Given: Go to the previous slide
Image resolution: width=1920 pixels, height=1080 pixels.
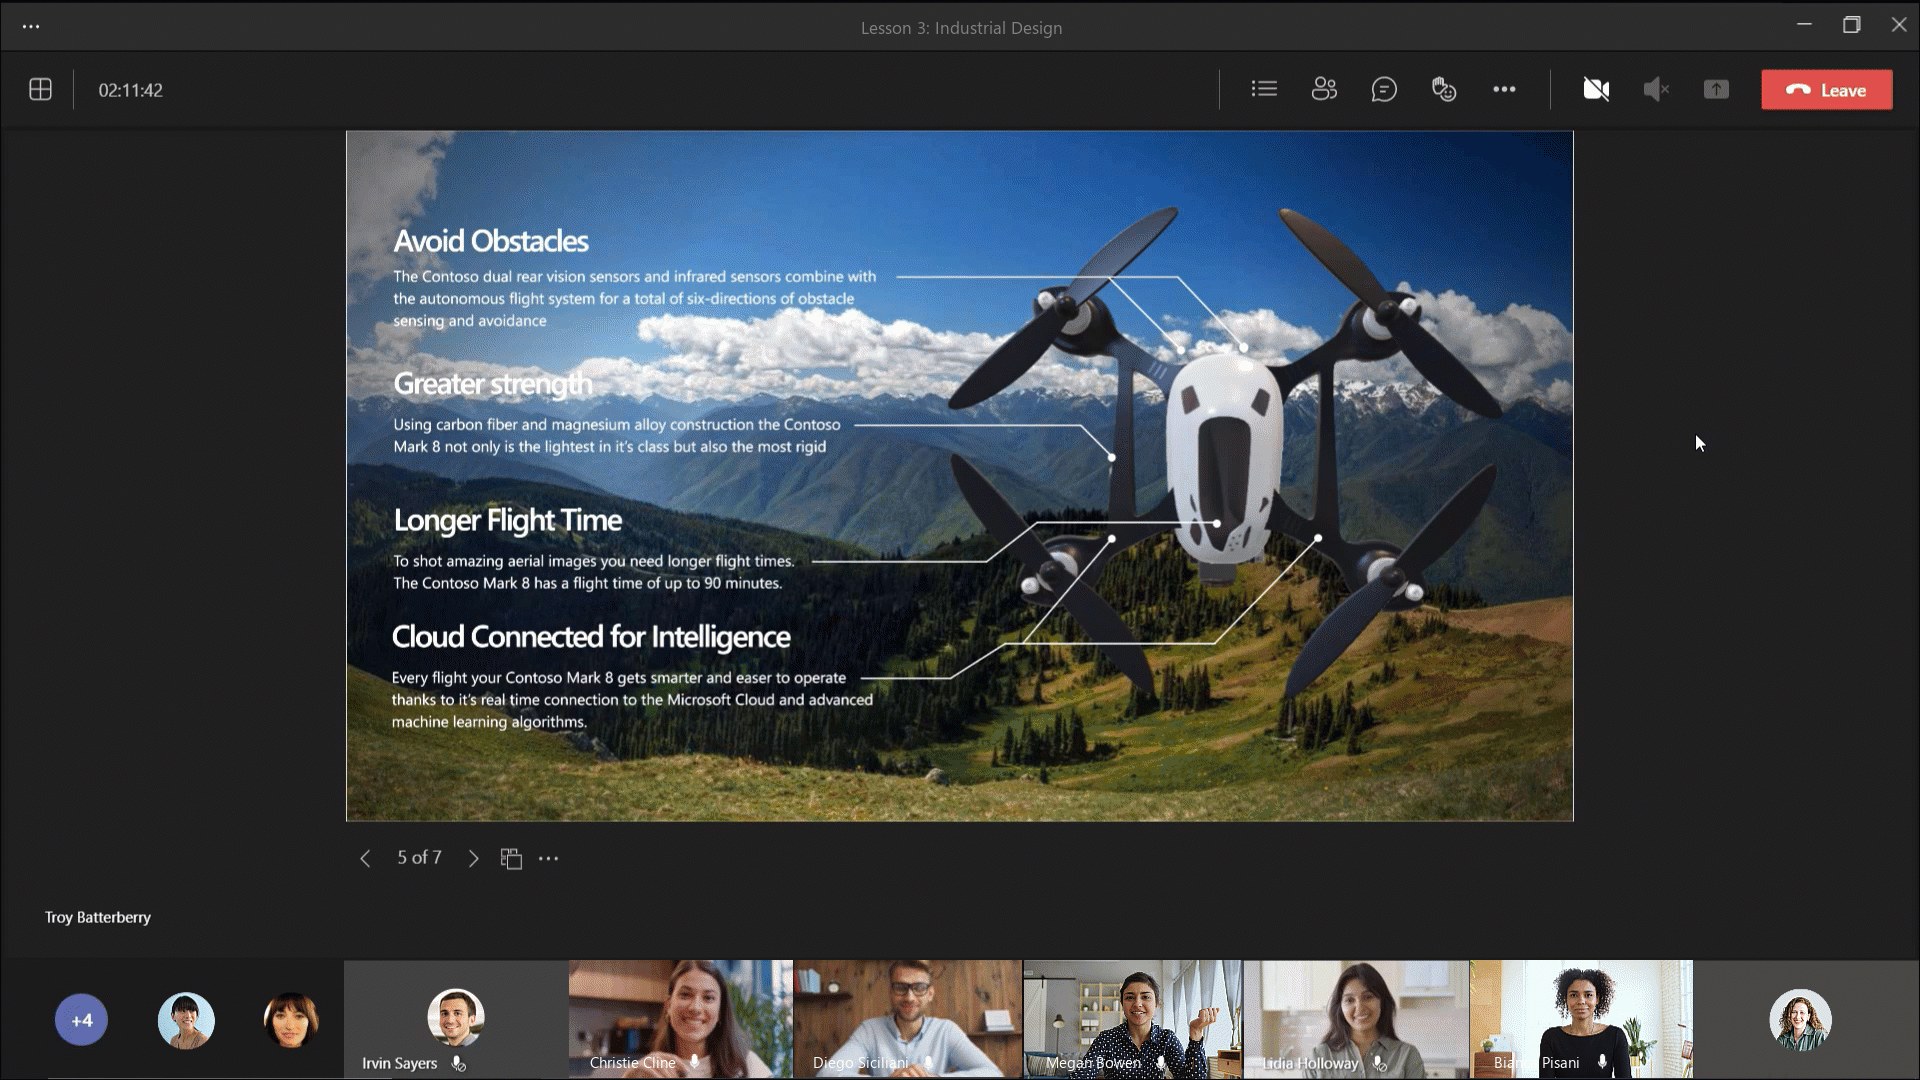Looking at the screenshot, I should [x=365, y=858].
